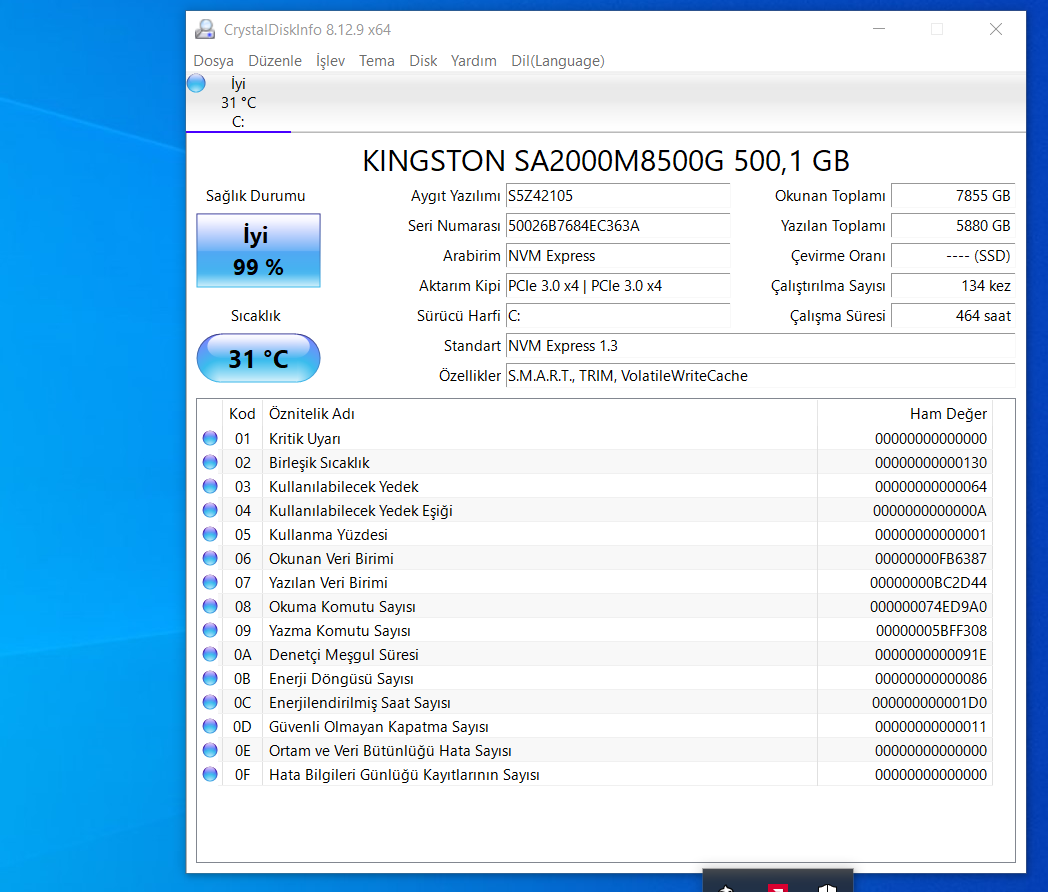The width and height of the screenshot is (1048, 892).
Task: Click status orb of Yazılan Veri Birimi row
Action: pyautogui.click(x=210, y=583)
